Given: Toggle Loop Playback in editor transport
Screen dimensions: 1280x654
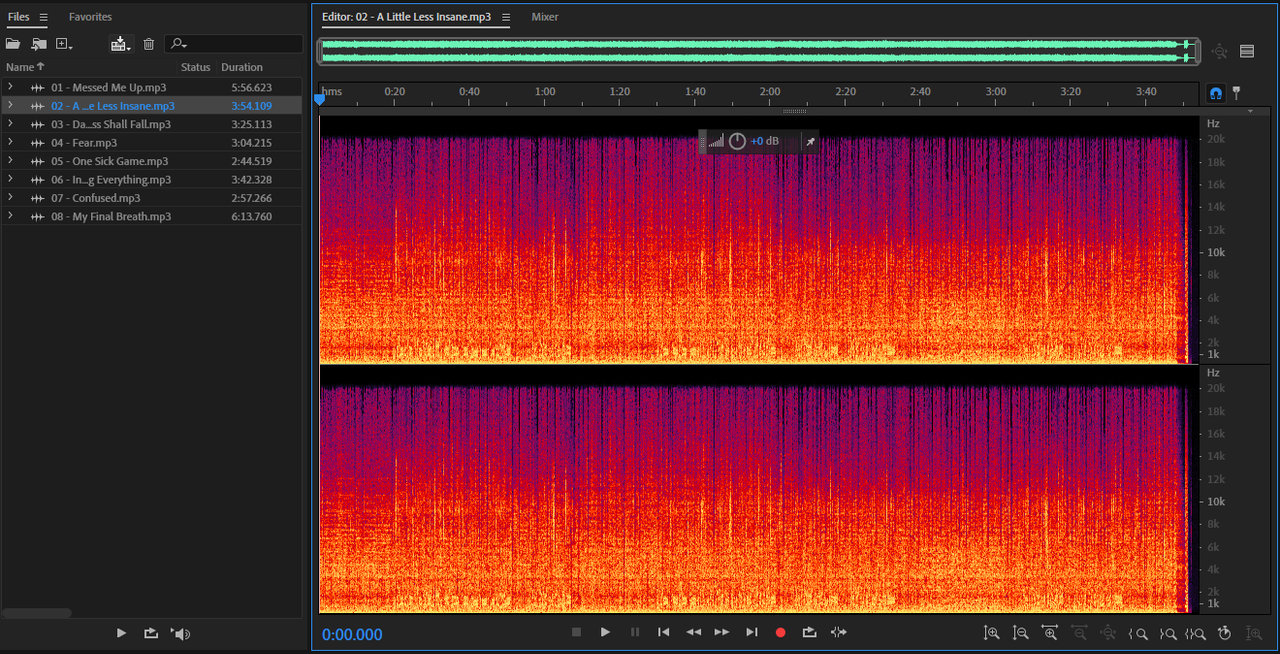Looking at the screenshot, I should 810,632.
